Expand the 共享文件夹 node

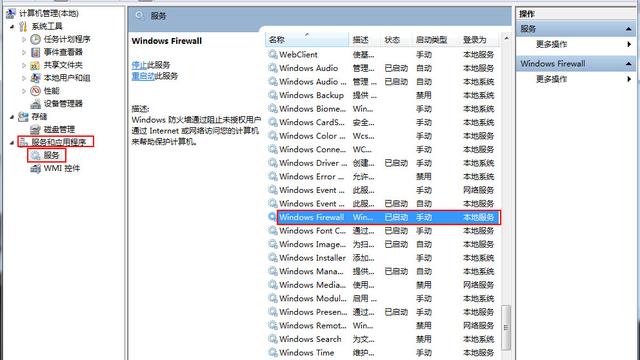point(24,65)
